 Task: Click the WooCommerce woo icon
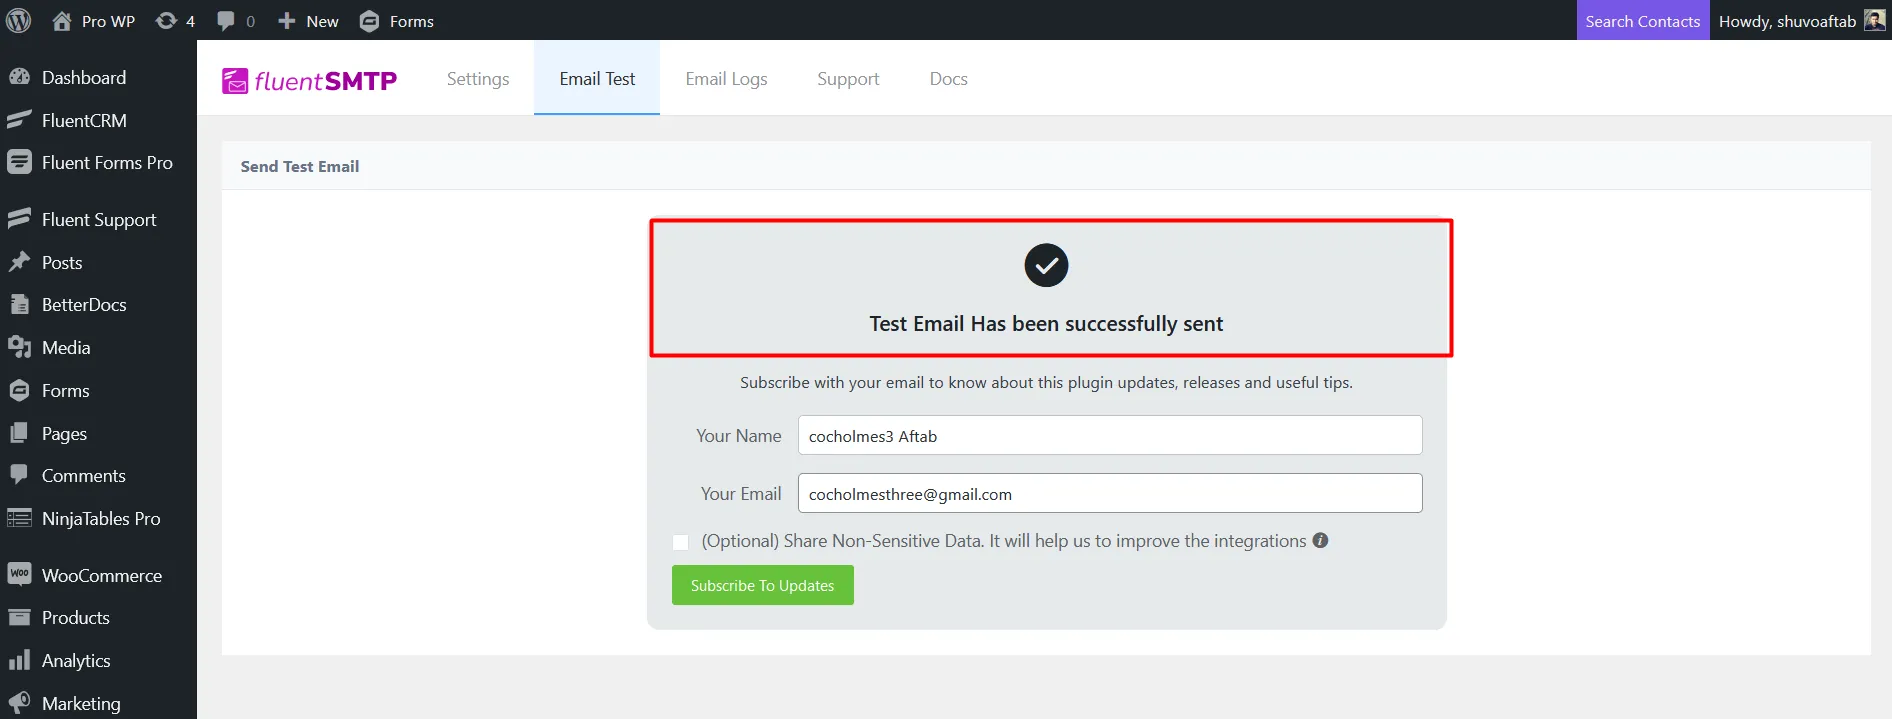(x=19, y=574)
